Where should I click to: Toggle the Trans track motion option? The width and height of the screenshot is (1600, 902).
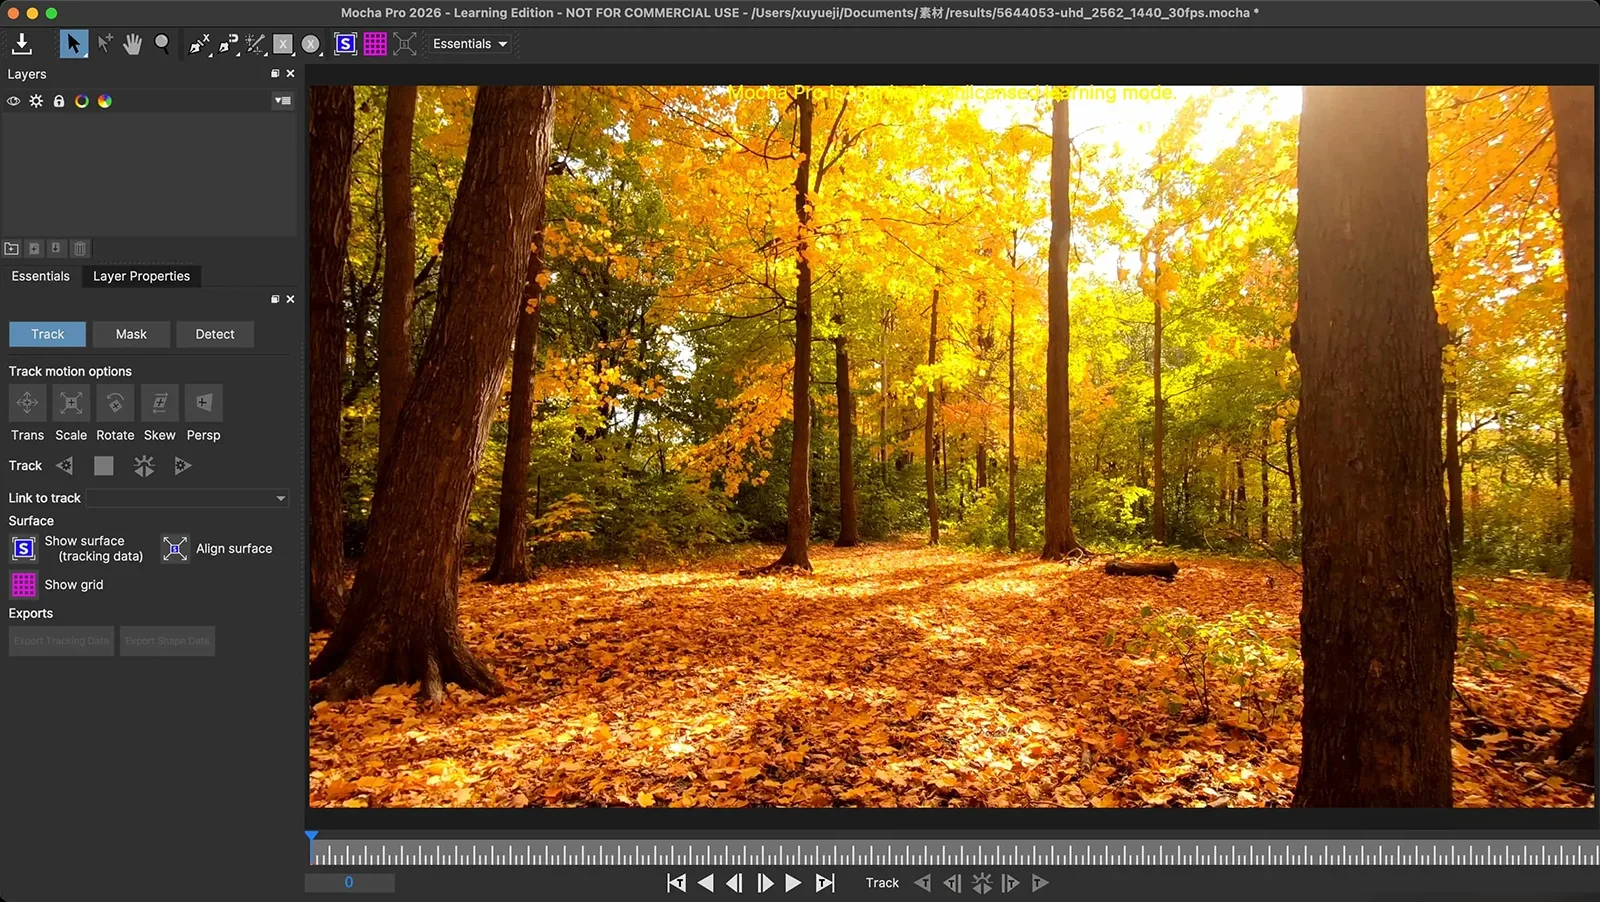(27, 403)
